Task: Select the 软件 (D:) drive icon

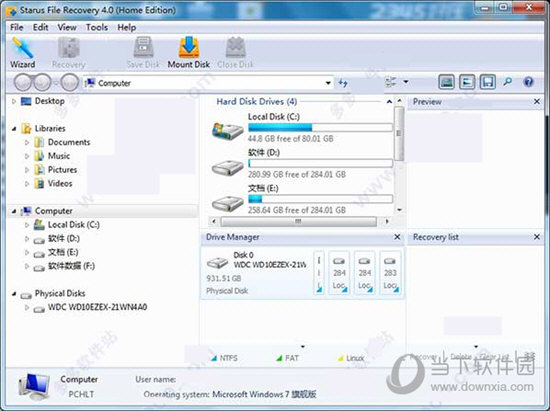Action: [228, 168]
